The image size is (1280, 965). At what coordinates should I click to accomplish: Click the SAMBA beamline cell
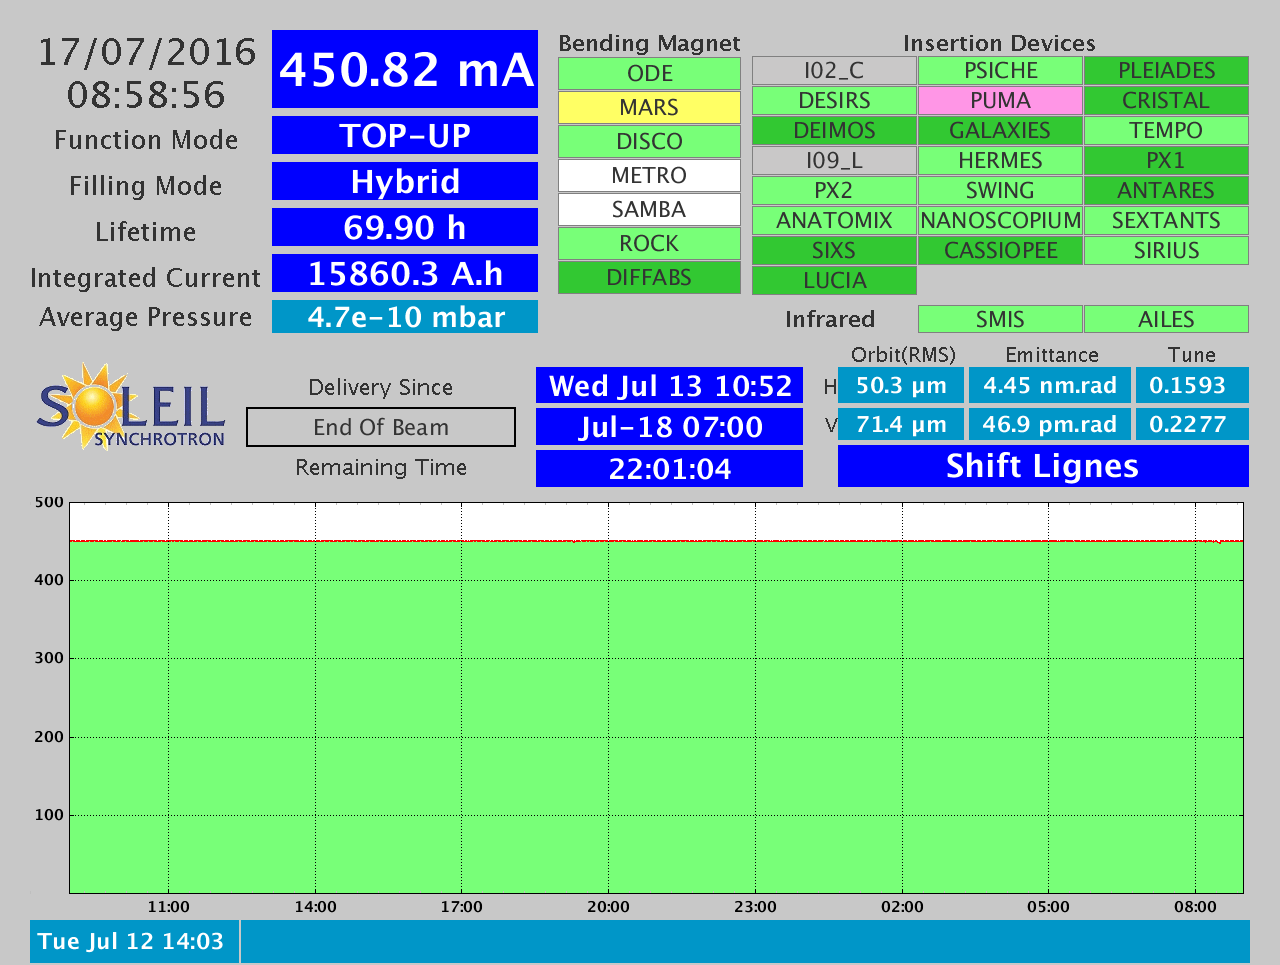pos(649,209)
